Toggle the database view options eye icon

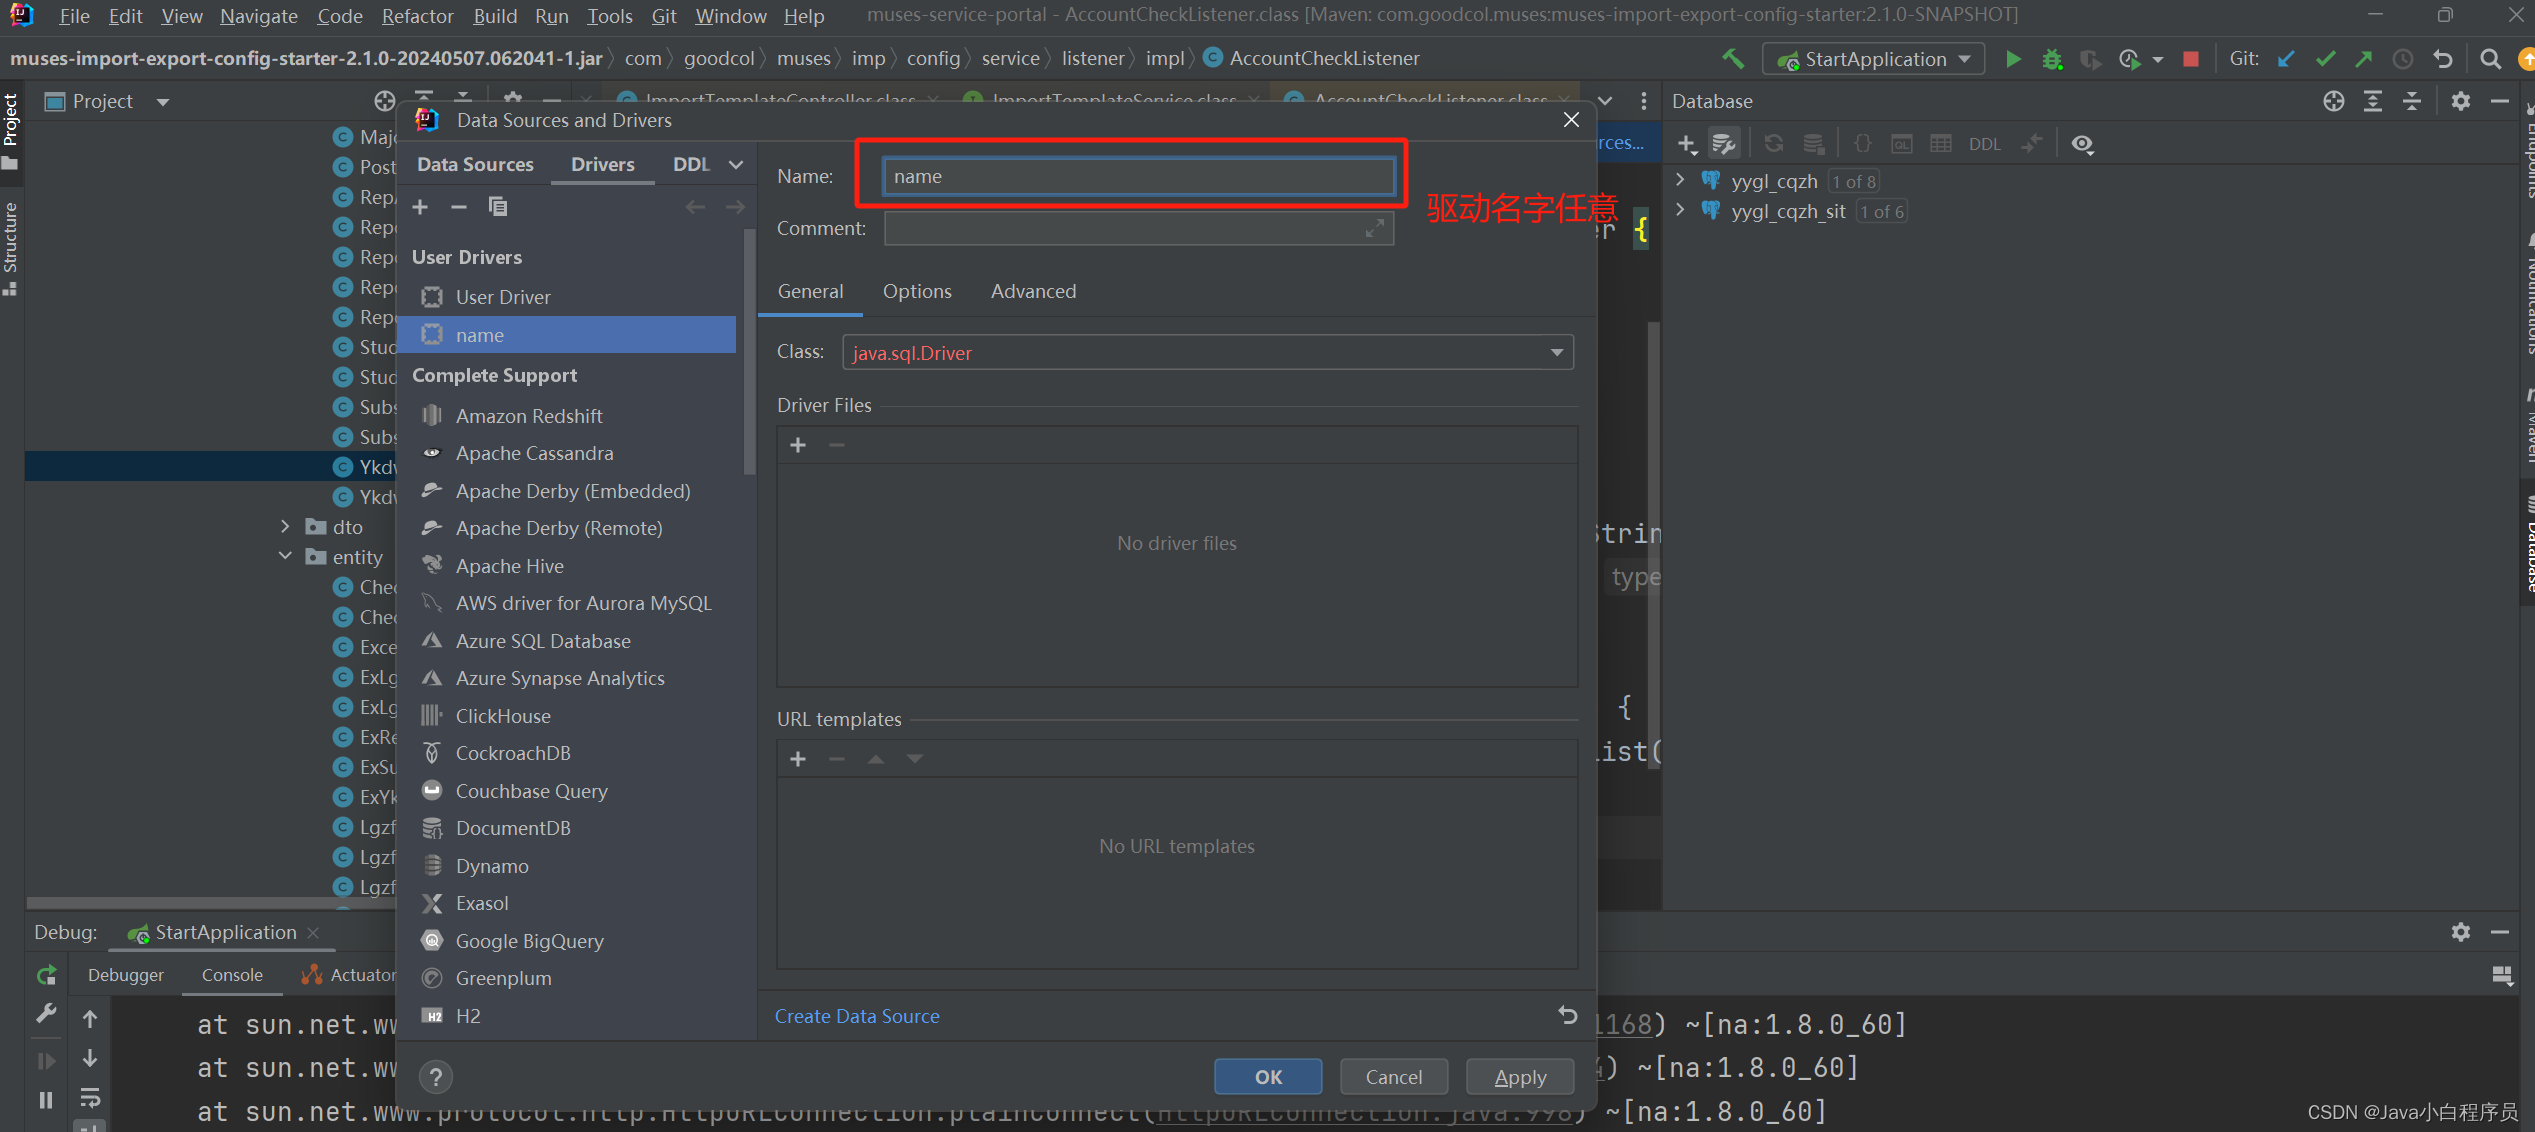click(2082, 144)
